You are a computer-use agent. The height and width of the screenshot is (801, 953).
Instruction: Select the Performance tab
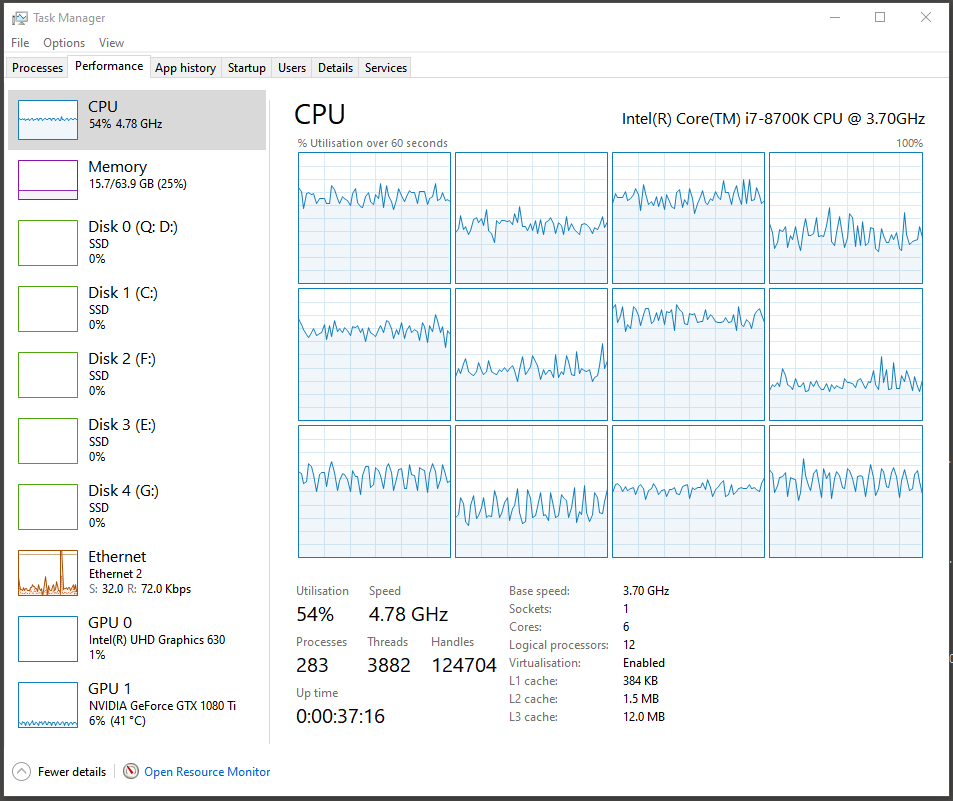(x=109, y=66)
